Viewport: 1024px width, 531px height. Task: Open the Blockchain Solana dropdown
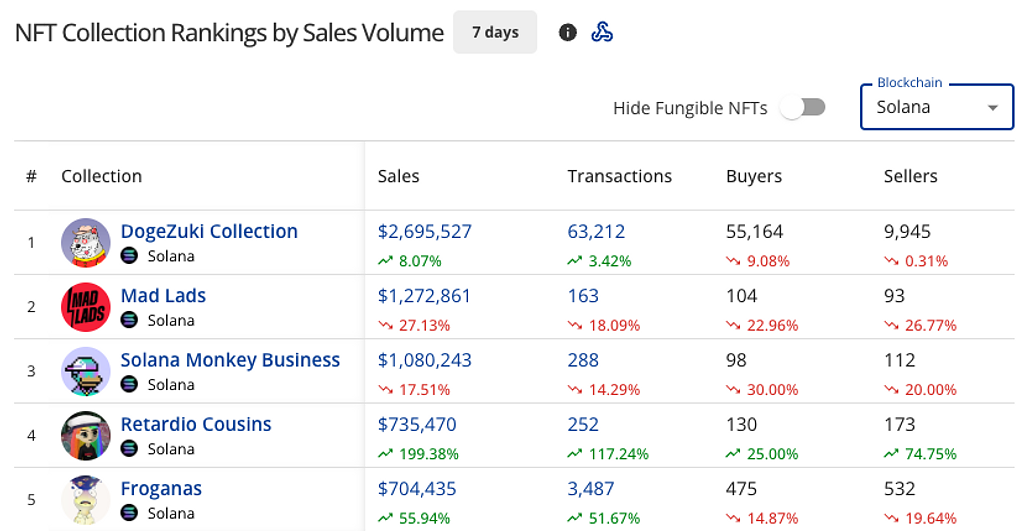(936, 107)
